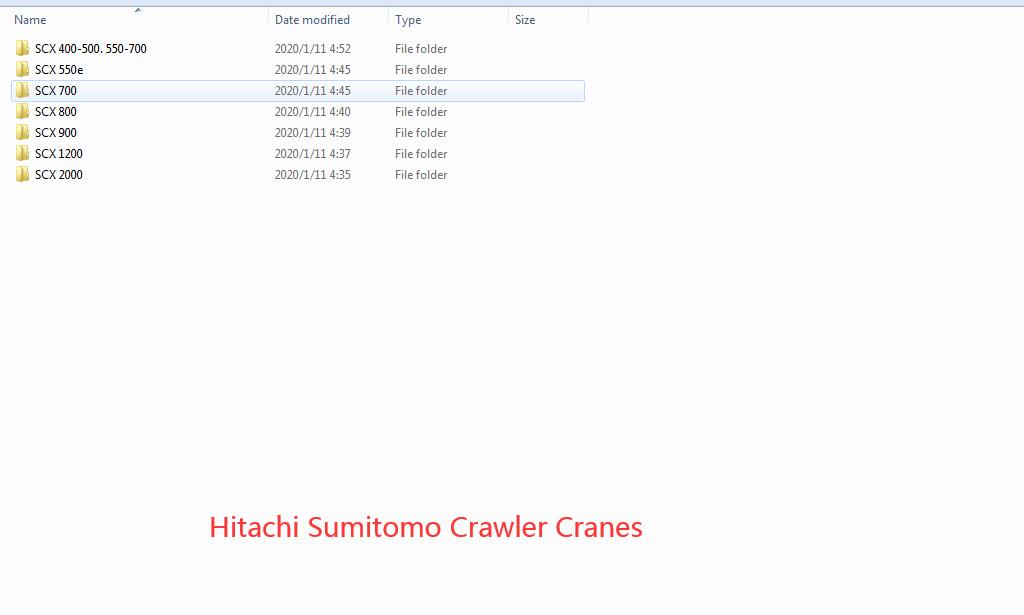Click the SCX 550e folder icon
The height and width of the screenshot is (615, 1024).
tap(22, 69)
